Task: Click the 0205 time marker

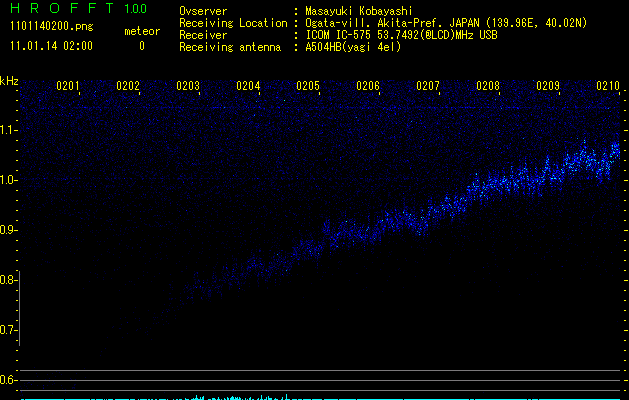Action: click(308, 86)
